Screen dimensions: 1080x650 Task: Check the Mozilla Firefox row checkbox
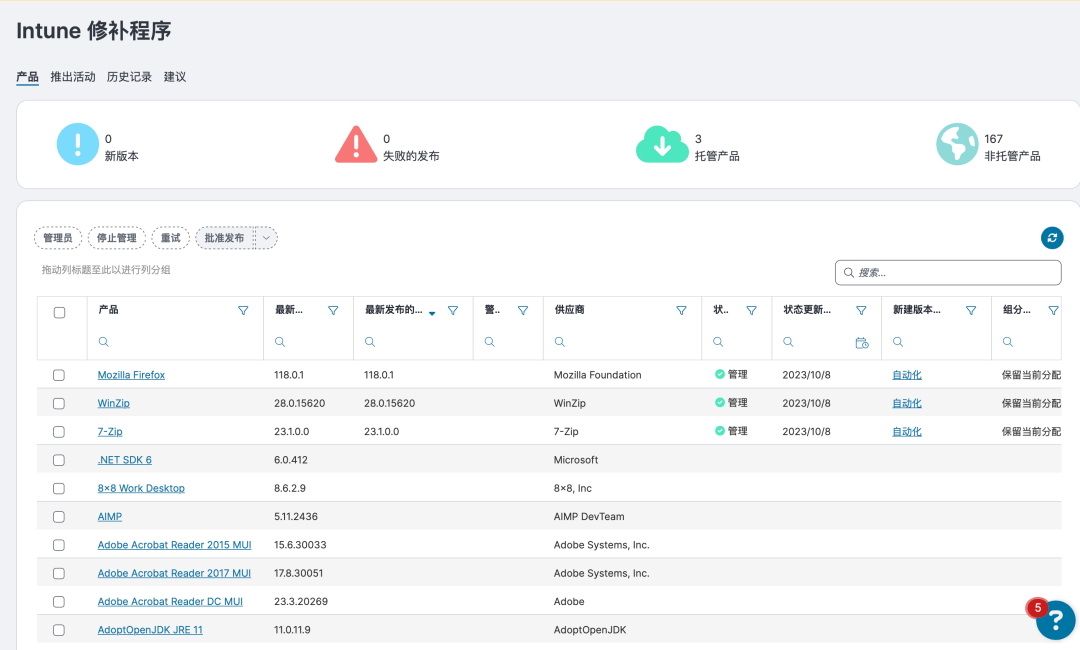(58, 374)
